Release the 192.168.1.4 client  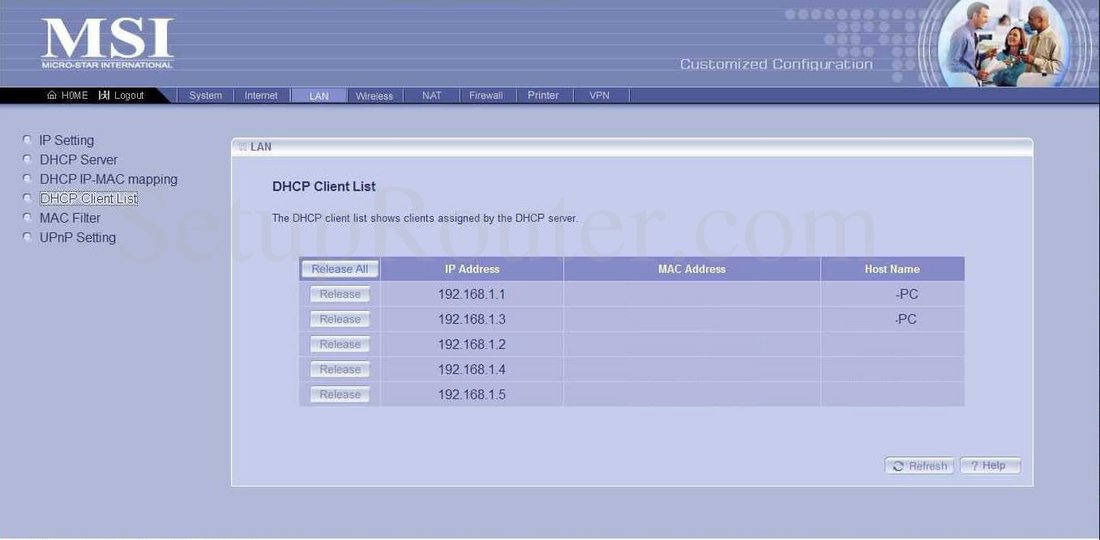[x=340, y=370]
